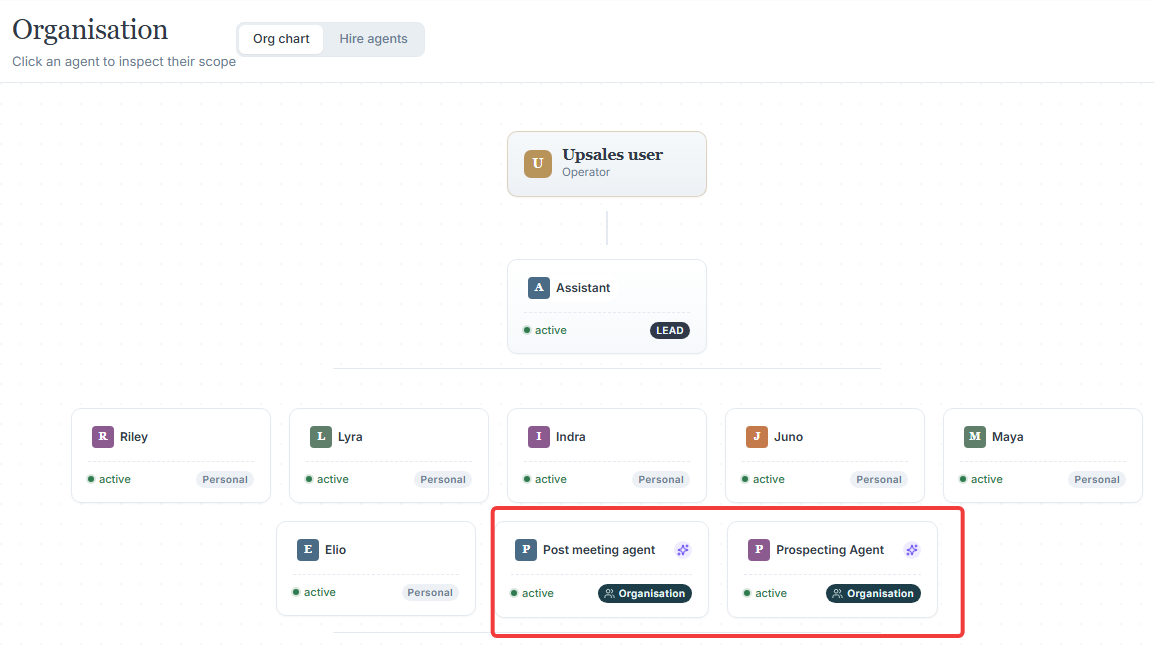Click Lyra's 'L' avatar icon
The image size is (1154, 645).
click(x=321, y=437)
